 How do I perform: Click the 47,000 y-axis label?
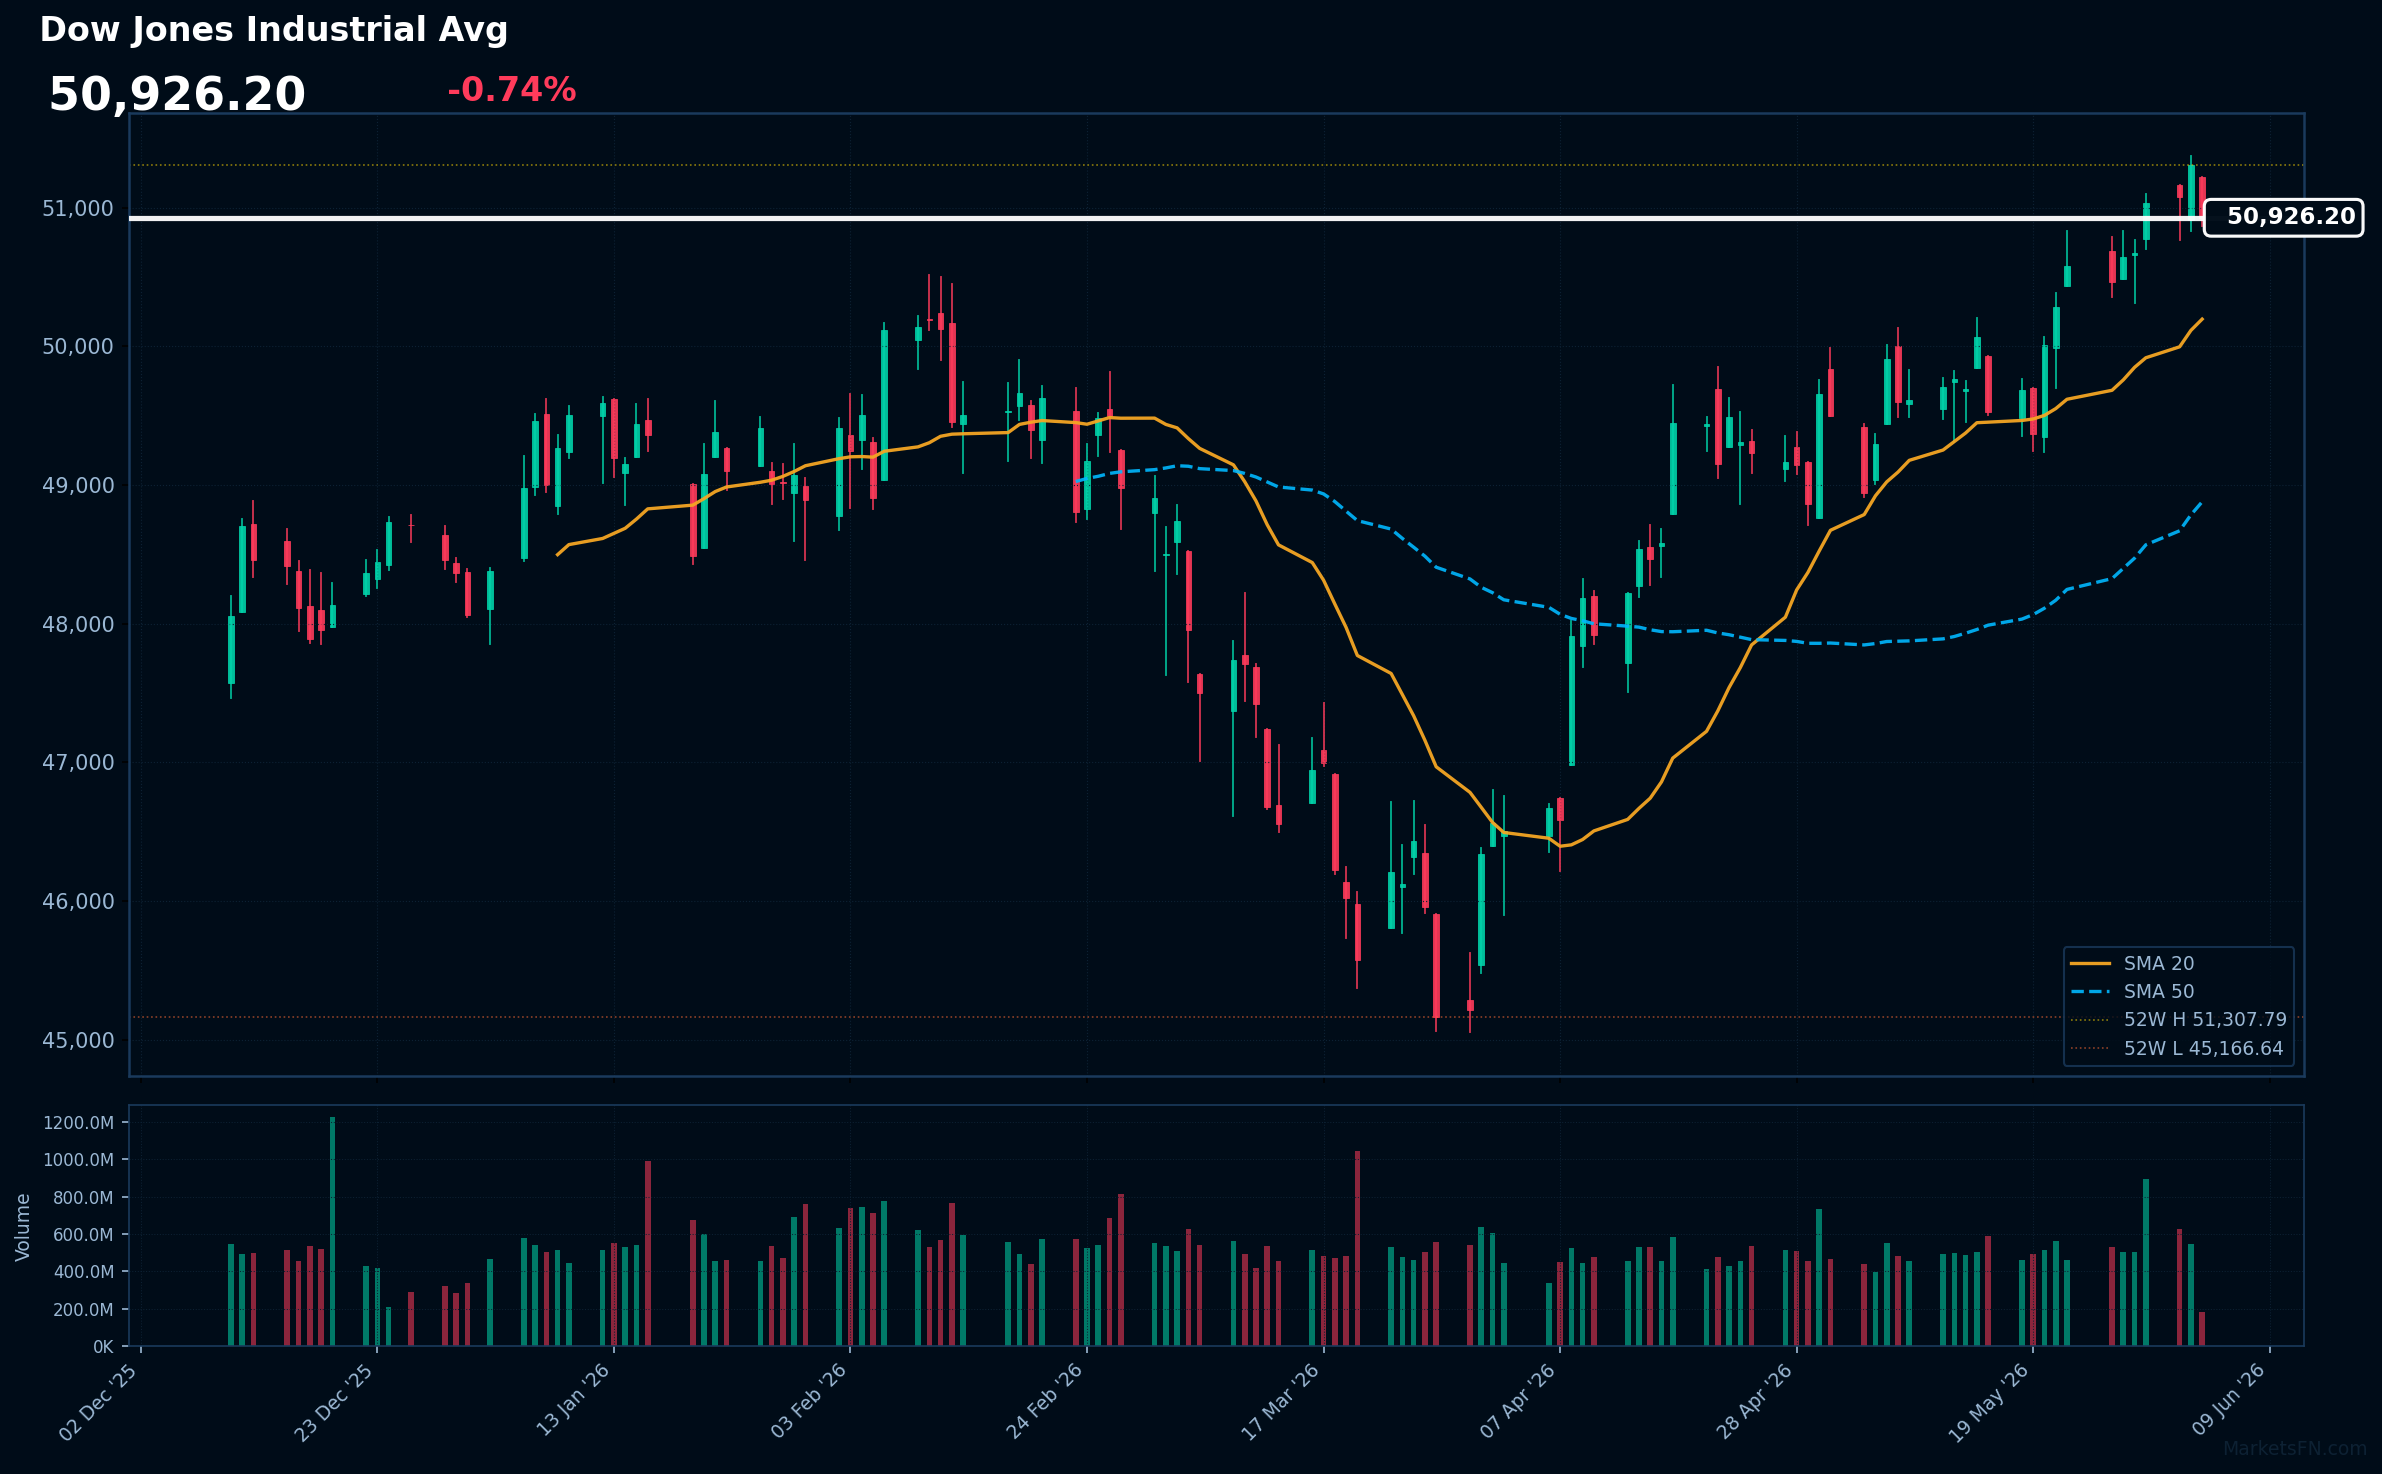tap(78, 763)
